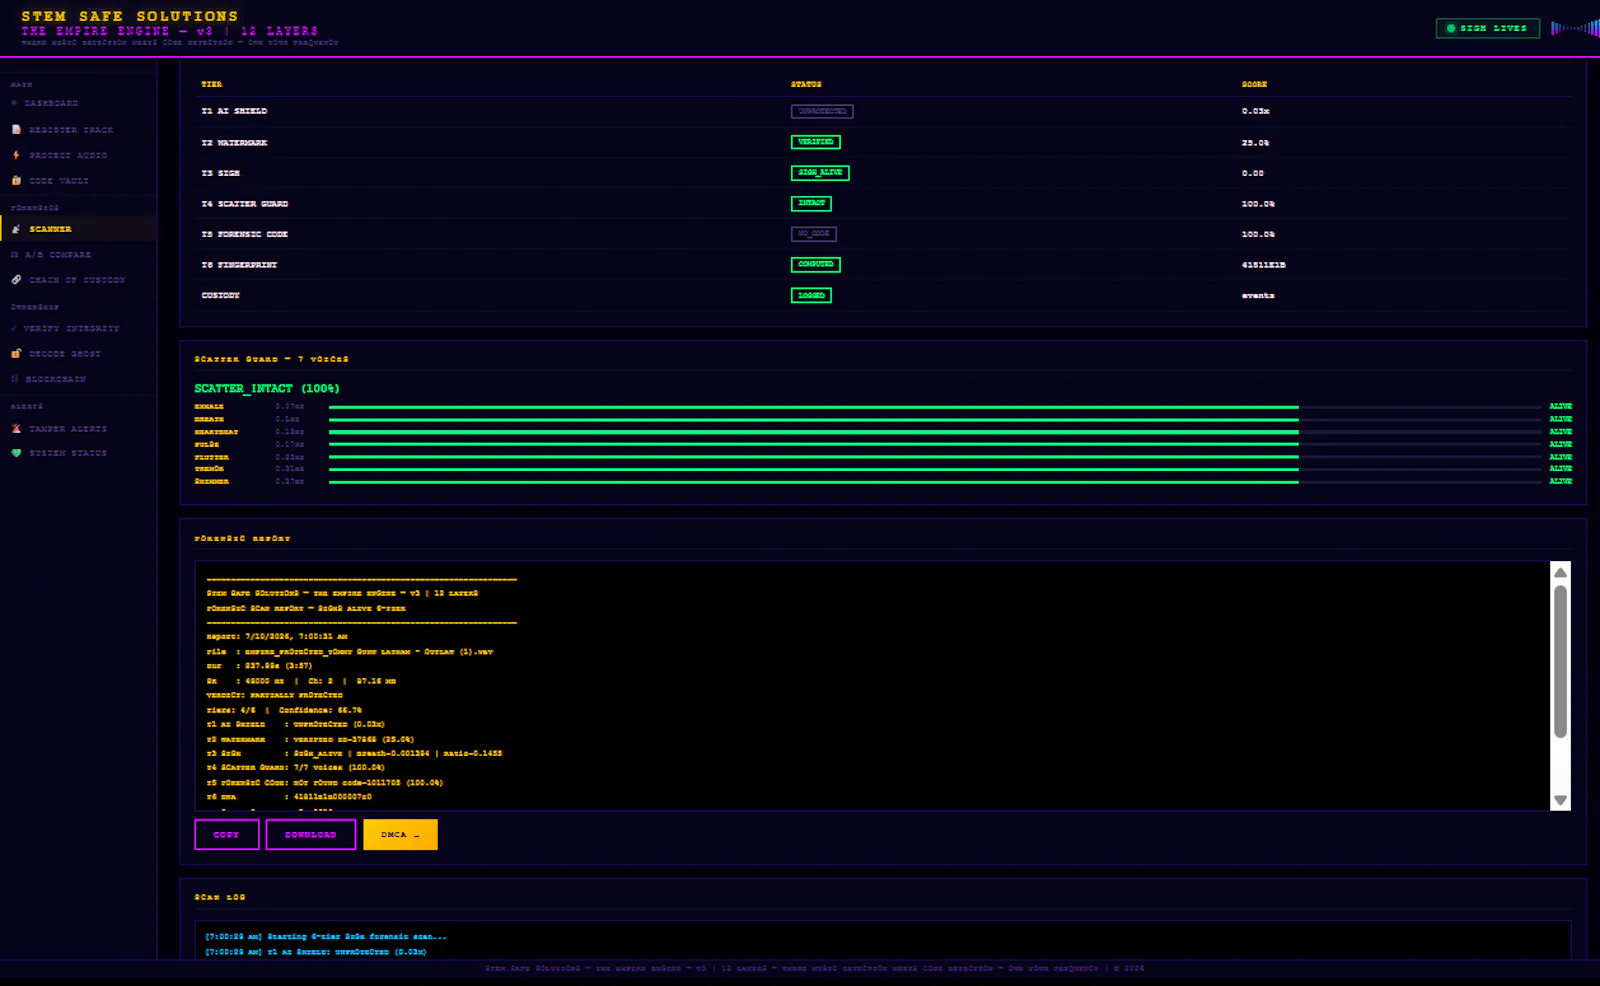Screen dimensions: 1600x986
Task: Click the Stem Safe Solutions title
Action: [130, 16]
